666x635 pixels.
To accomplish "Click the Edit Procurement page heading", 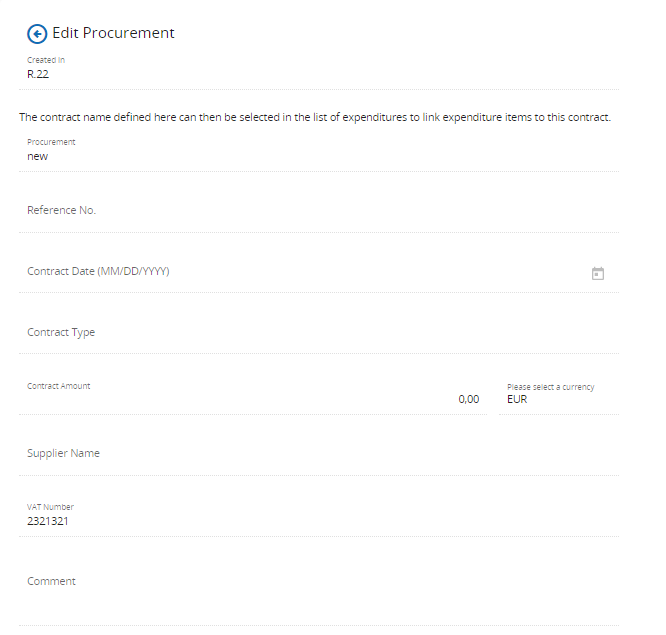I will click(113, 33).
